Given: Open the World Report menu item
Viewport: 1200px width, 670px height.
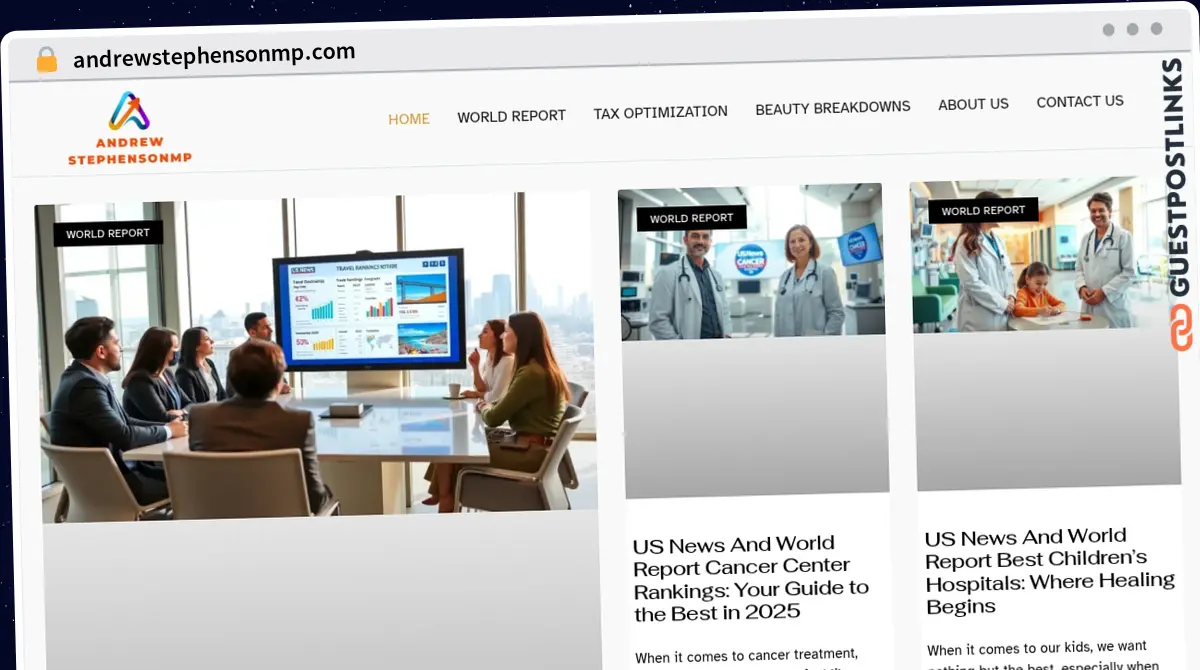Looking at the screenshot, I should [x=512, y=116].
